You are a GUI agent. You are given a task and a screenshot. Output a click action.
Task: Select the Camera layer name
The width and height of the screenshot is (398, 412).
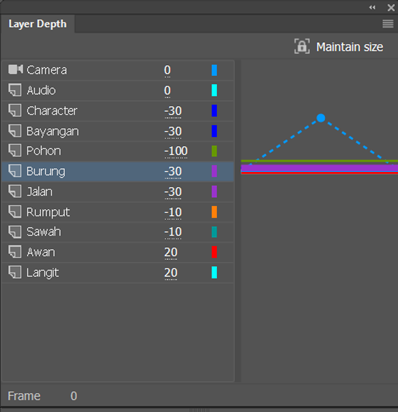(x=47, y=70)
